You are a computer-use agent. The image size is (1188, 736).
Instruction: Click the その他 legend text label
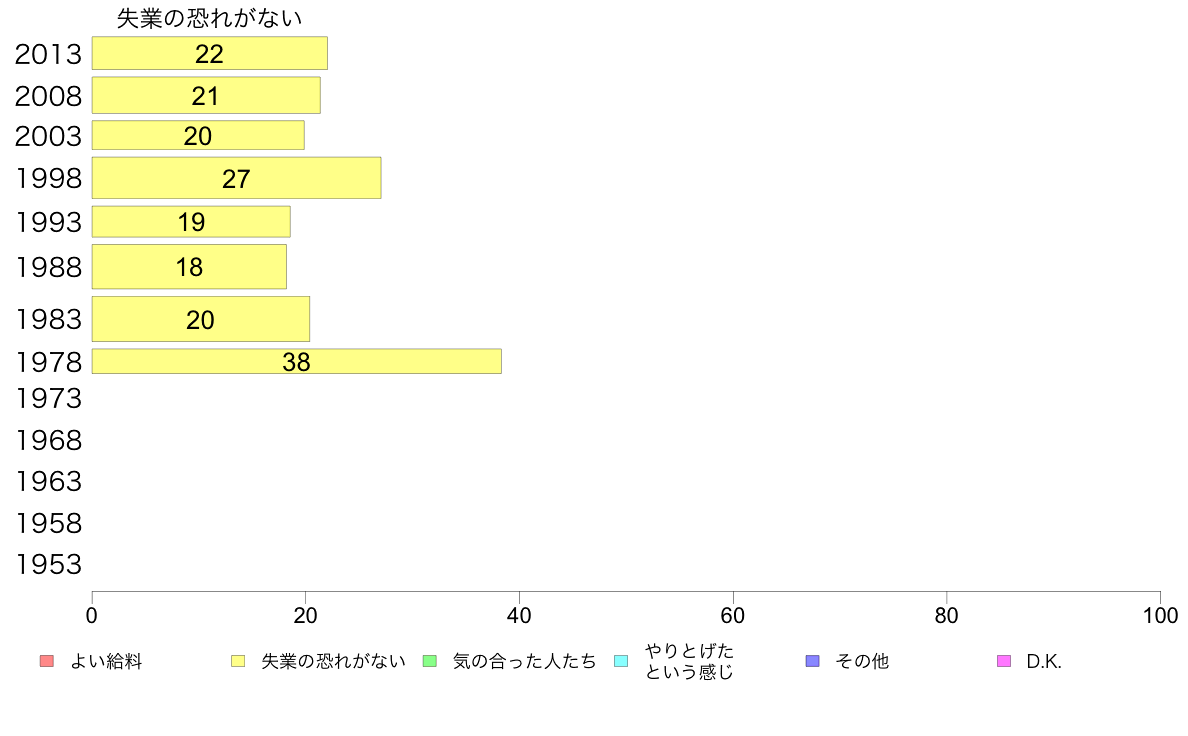tap(862, 662)
